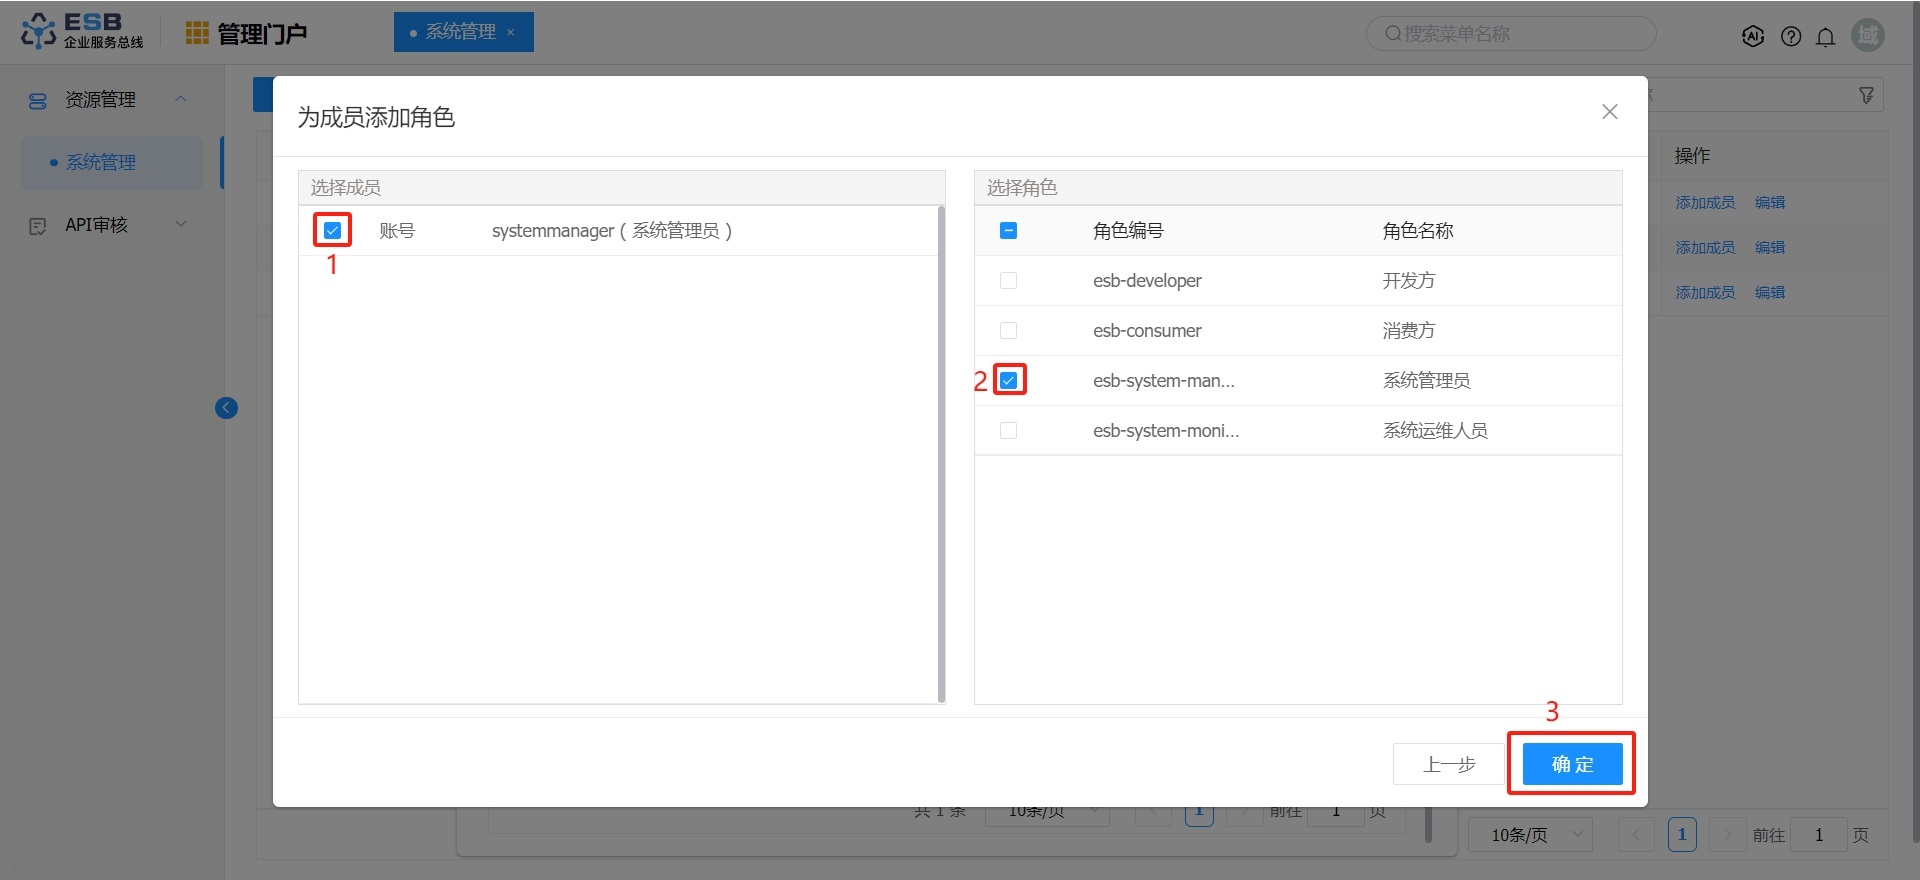This screenshot has height=880, width=1920.
Task: Click the 上一步 previous step button
Action: pyautogui.click(x=1448, y=765)
